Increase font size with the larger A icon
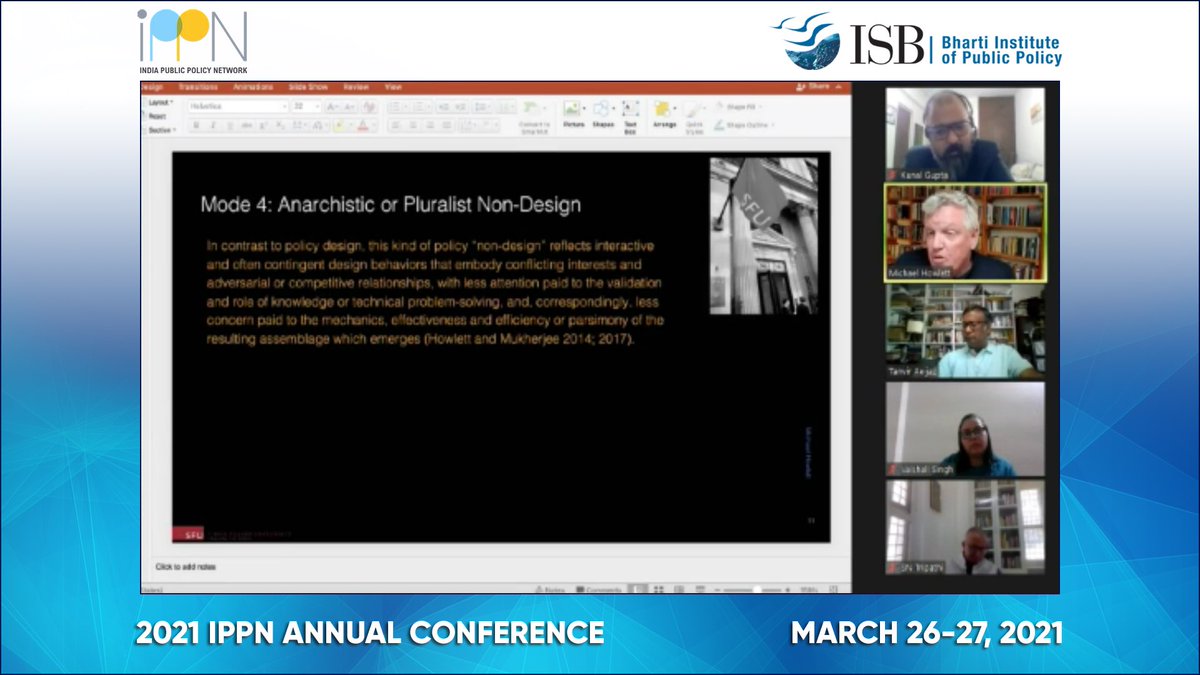The height and width of the screenshot is (675, 1200). [x=332, y=106]
